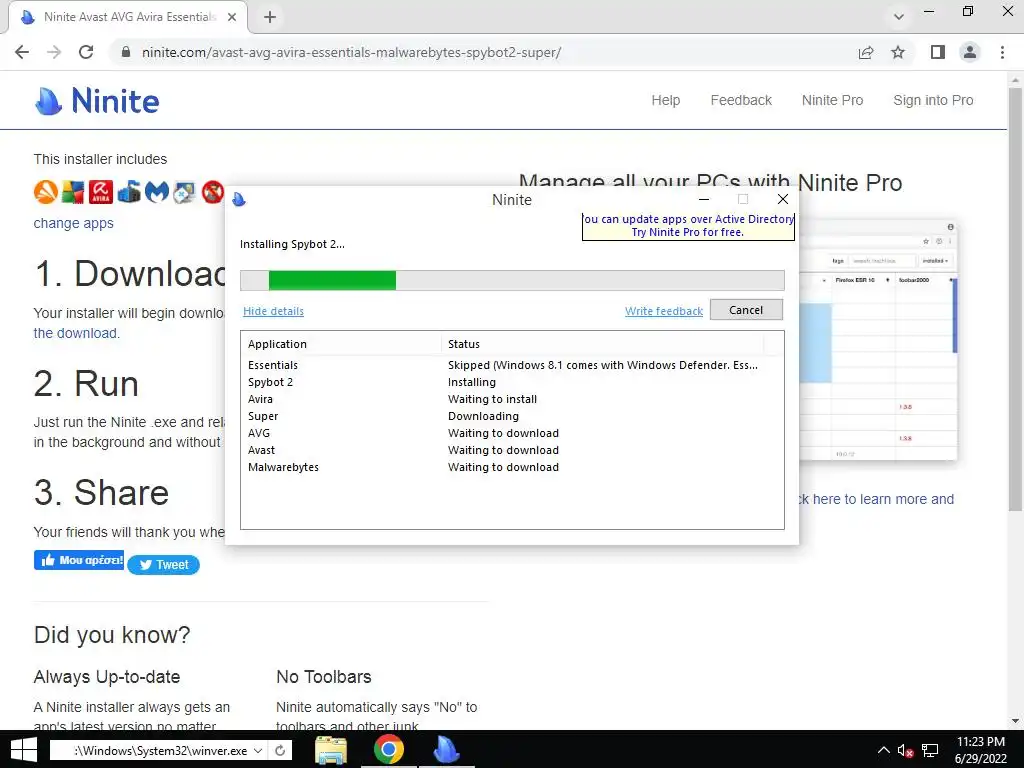Click the Try Ninite Pro tooltip

click(688, 226)
